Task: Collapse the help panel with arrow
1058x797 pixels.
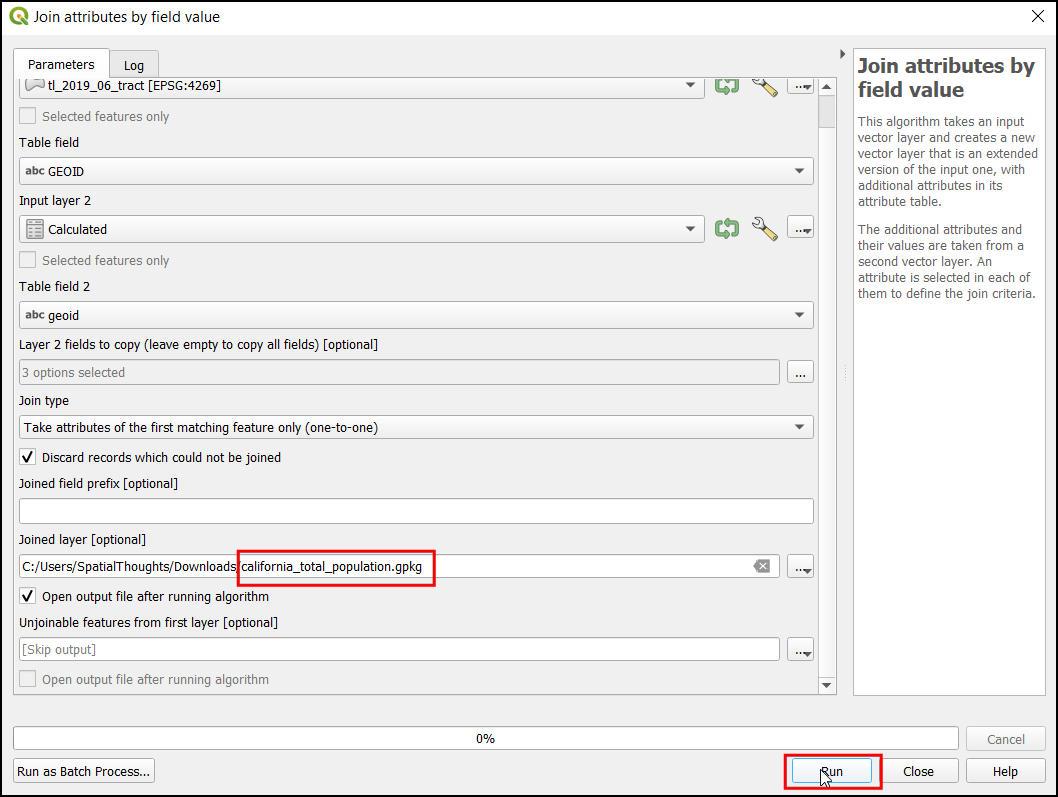Action: coord(842,54)
